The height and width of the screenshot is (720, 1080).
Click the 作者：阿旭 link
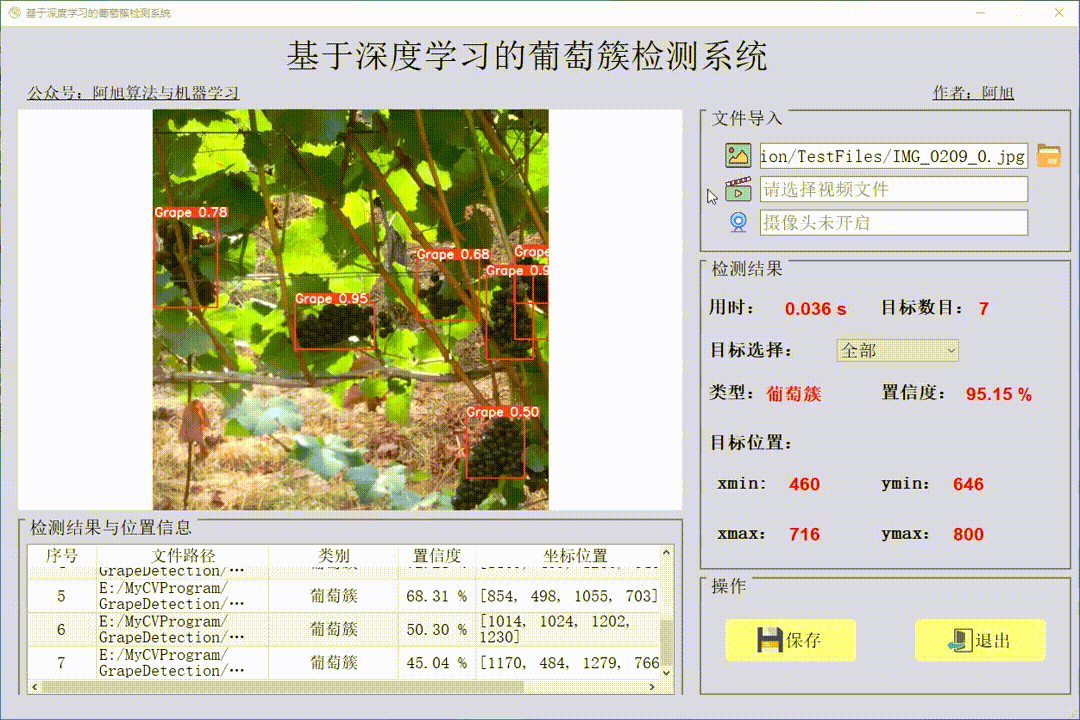coord(973,92)
